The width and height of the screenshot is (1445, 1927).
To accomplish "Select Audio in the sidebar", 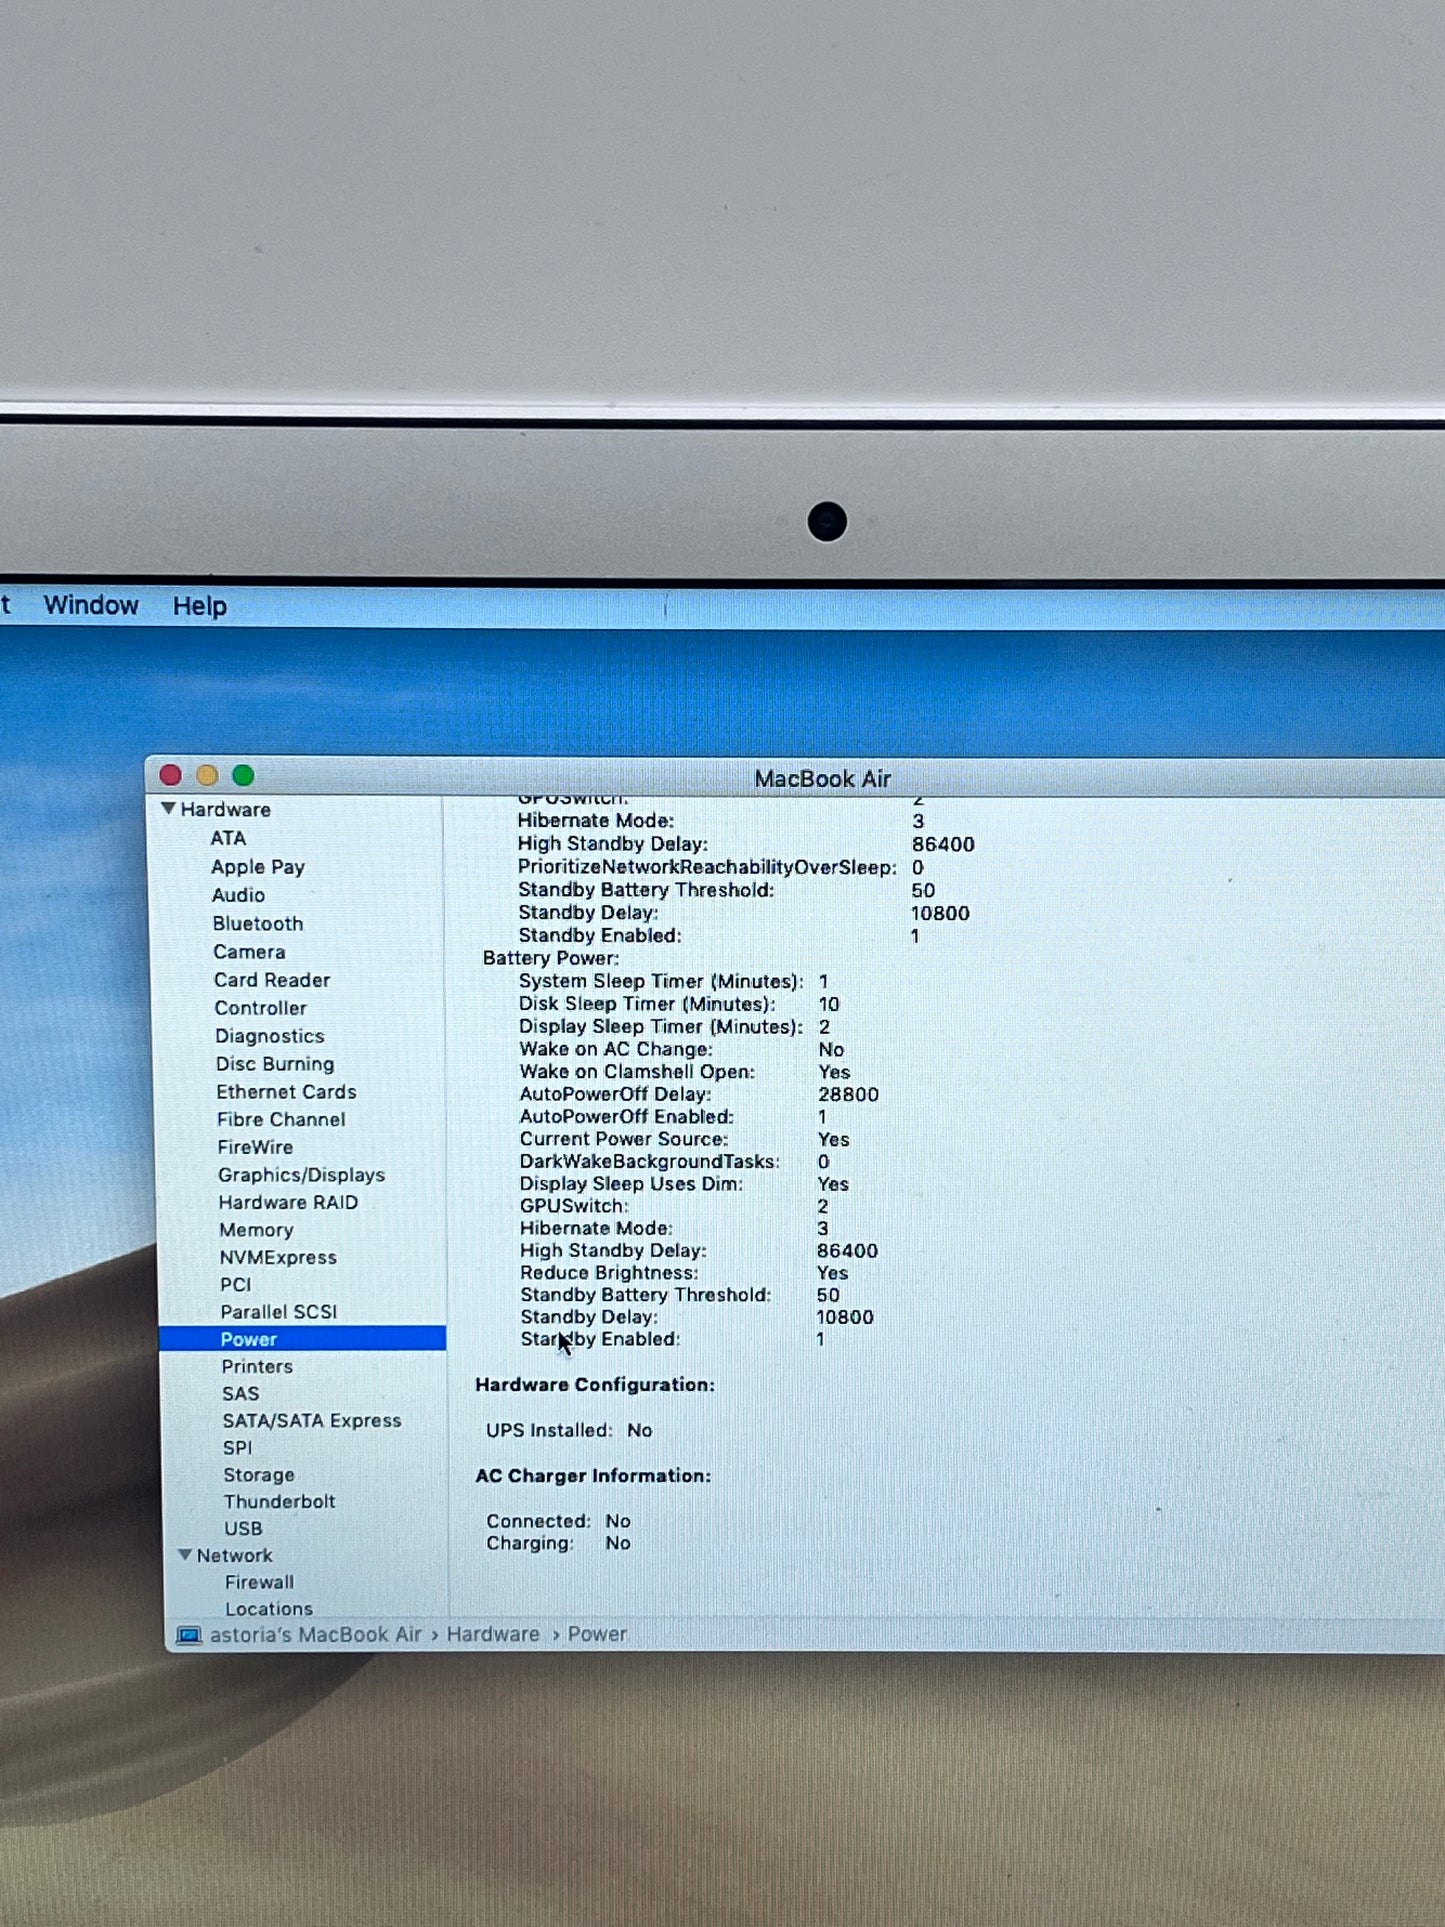I will (238, 895).
